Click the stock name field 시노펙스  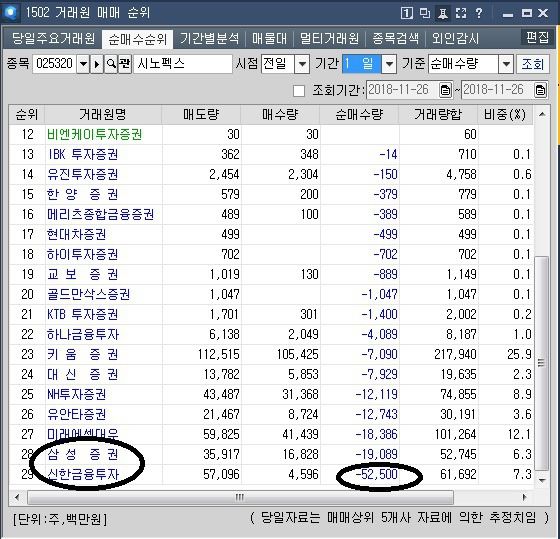point(182,64)
